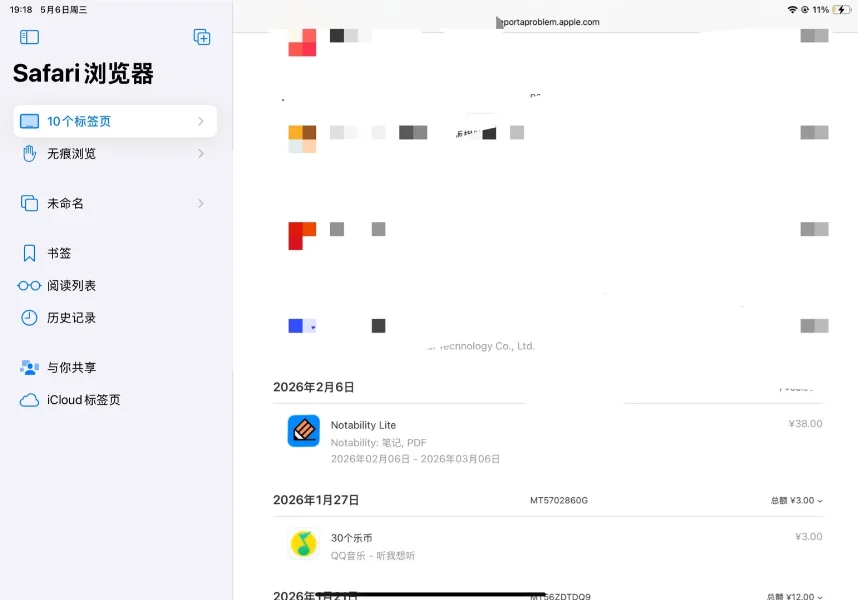858x600 pixels.
Task: Tap the QQ音乐 app icon
Action: click(x=304, y=544)
